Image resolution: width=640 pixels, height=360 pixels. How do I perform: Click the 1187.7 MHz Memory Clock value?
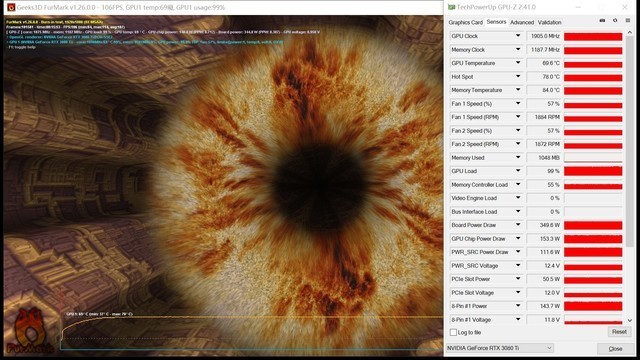[x=544, y=50]
